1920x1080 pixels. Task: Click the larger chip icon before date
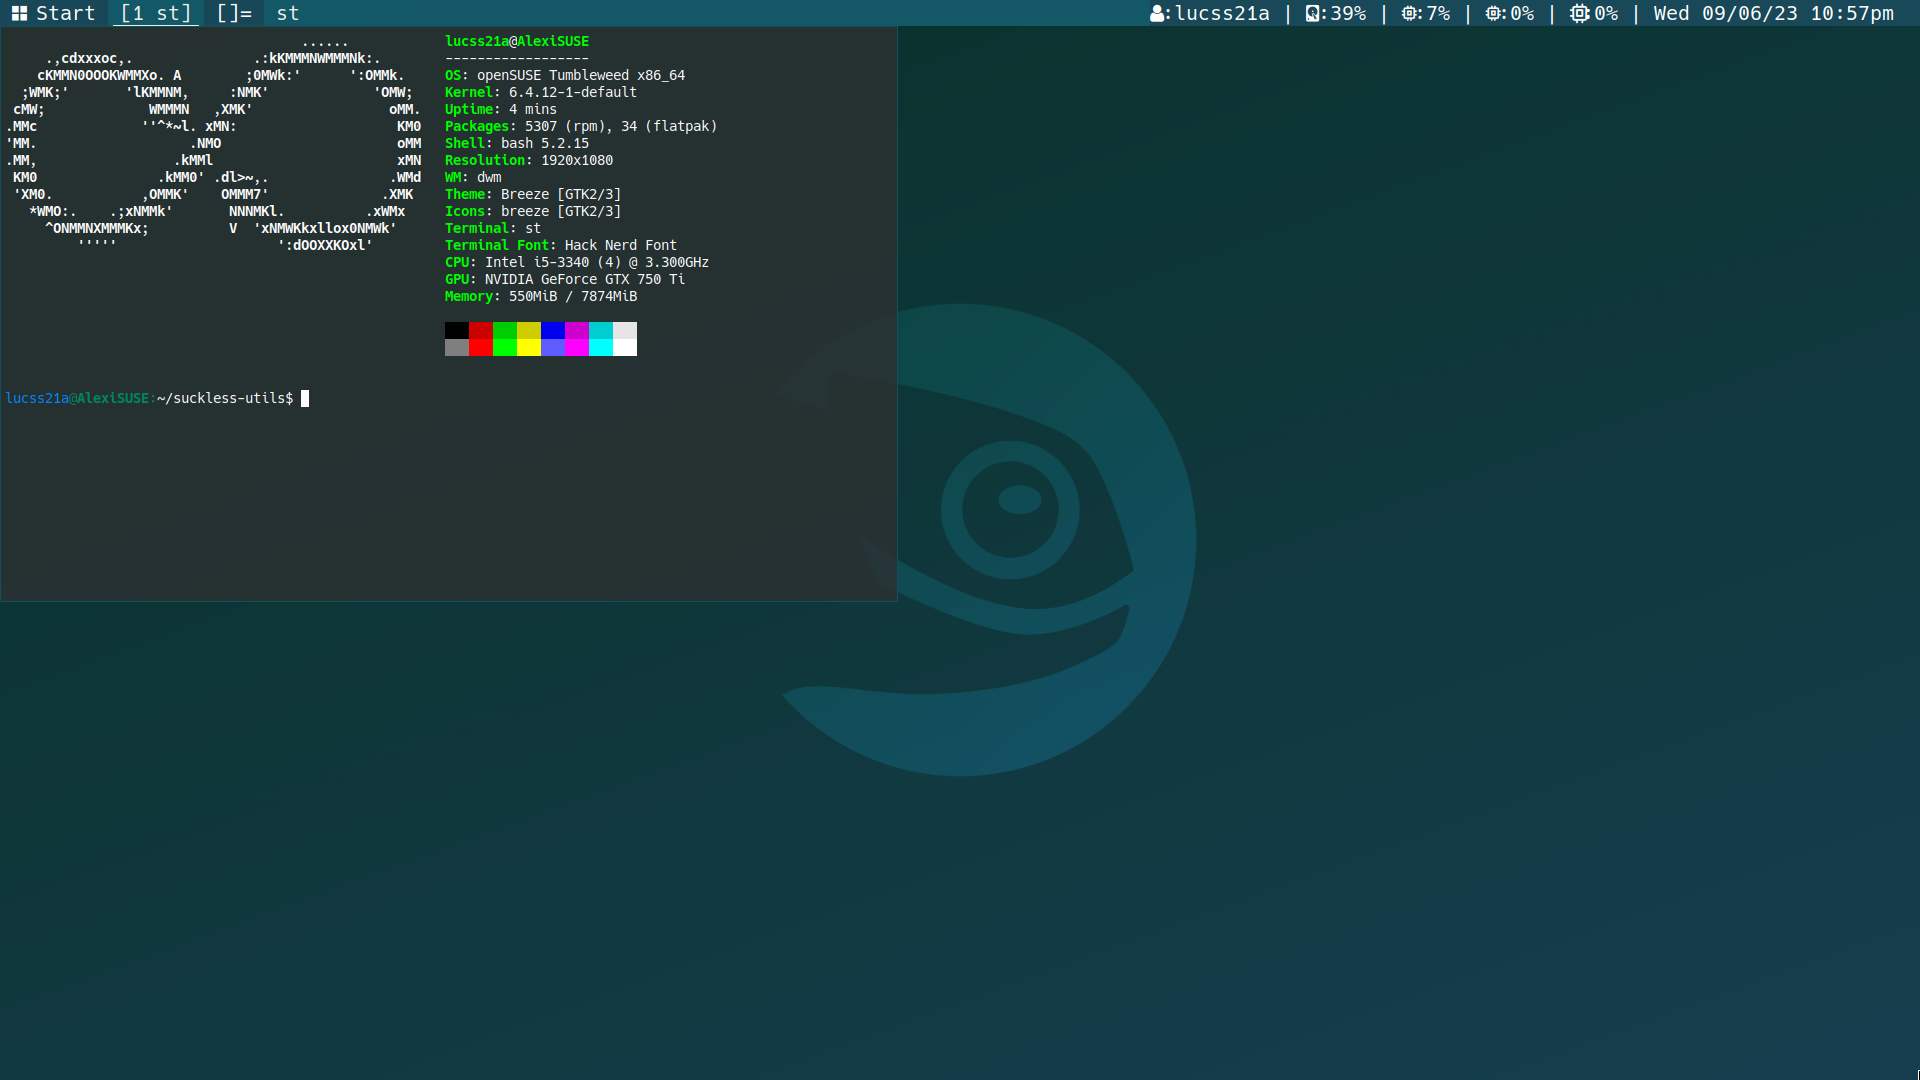(x=1580, y=13)
